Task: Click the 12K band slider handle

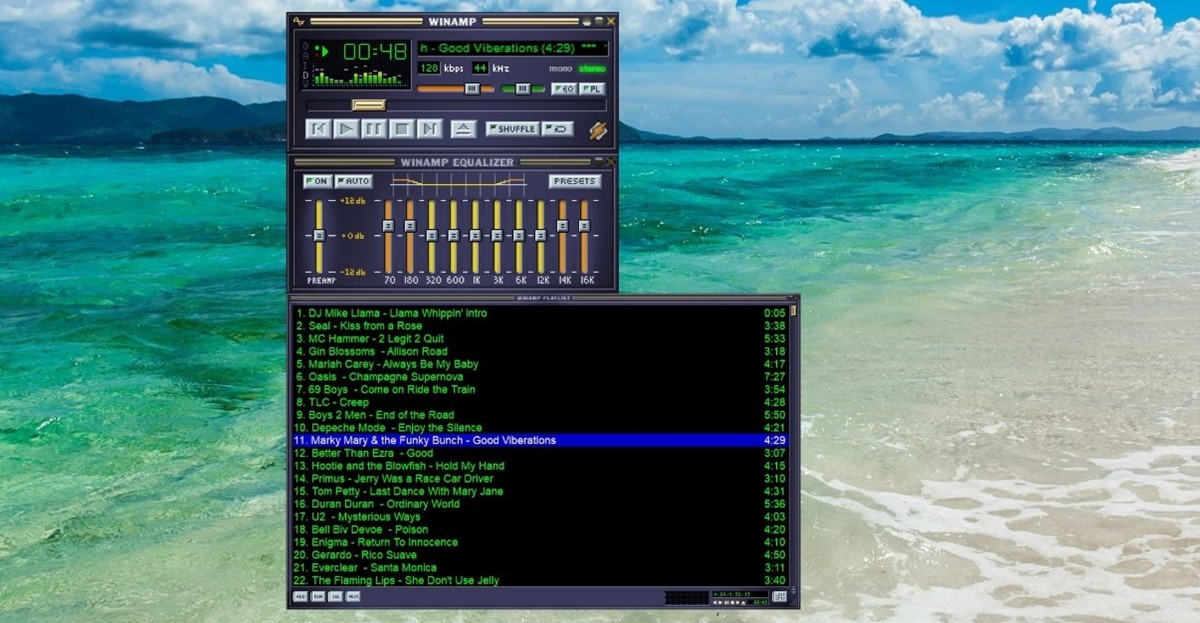Action: 541,236
